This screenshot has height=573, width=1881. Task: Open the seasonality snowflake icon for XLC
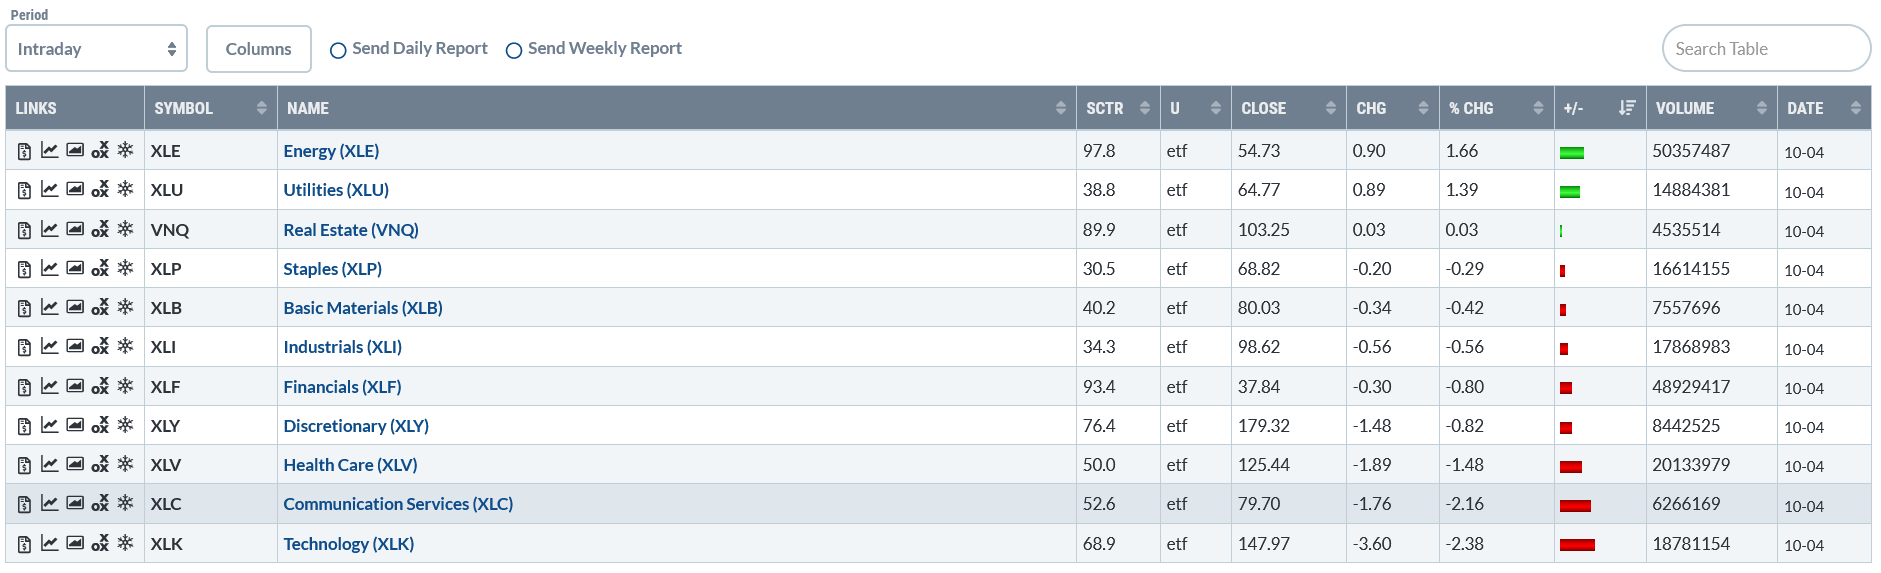(x=125, y=503)
